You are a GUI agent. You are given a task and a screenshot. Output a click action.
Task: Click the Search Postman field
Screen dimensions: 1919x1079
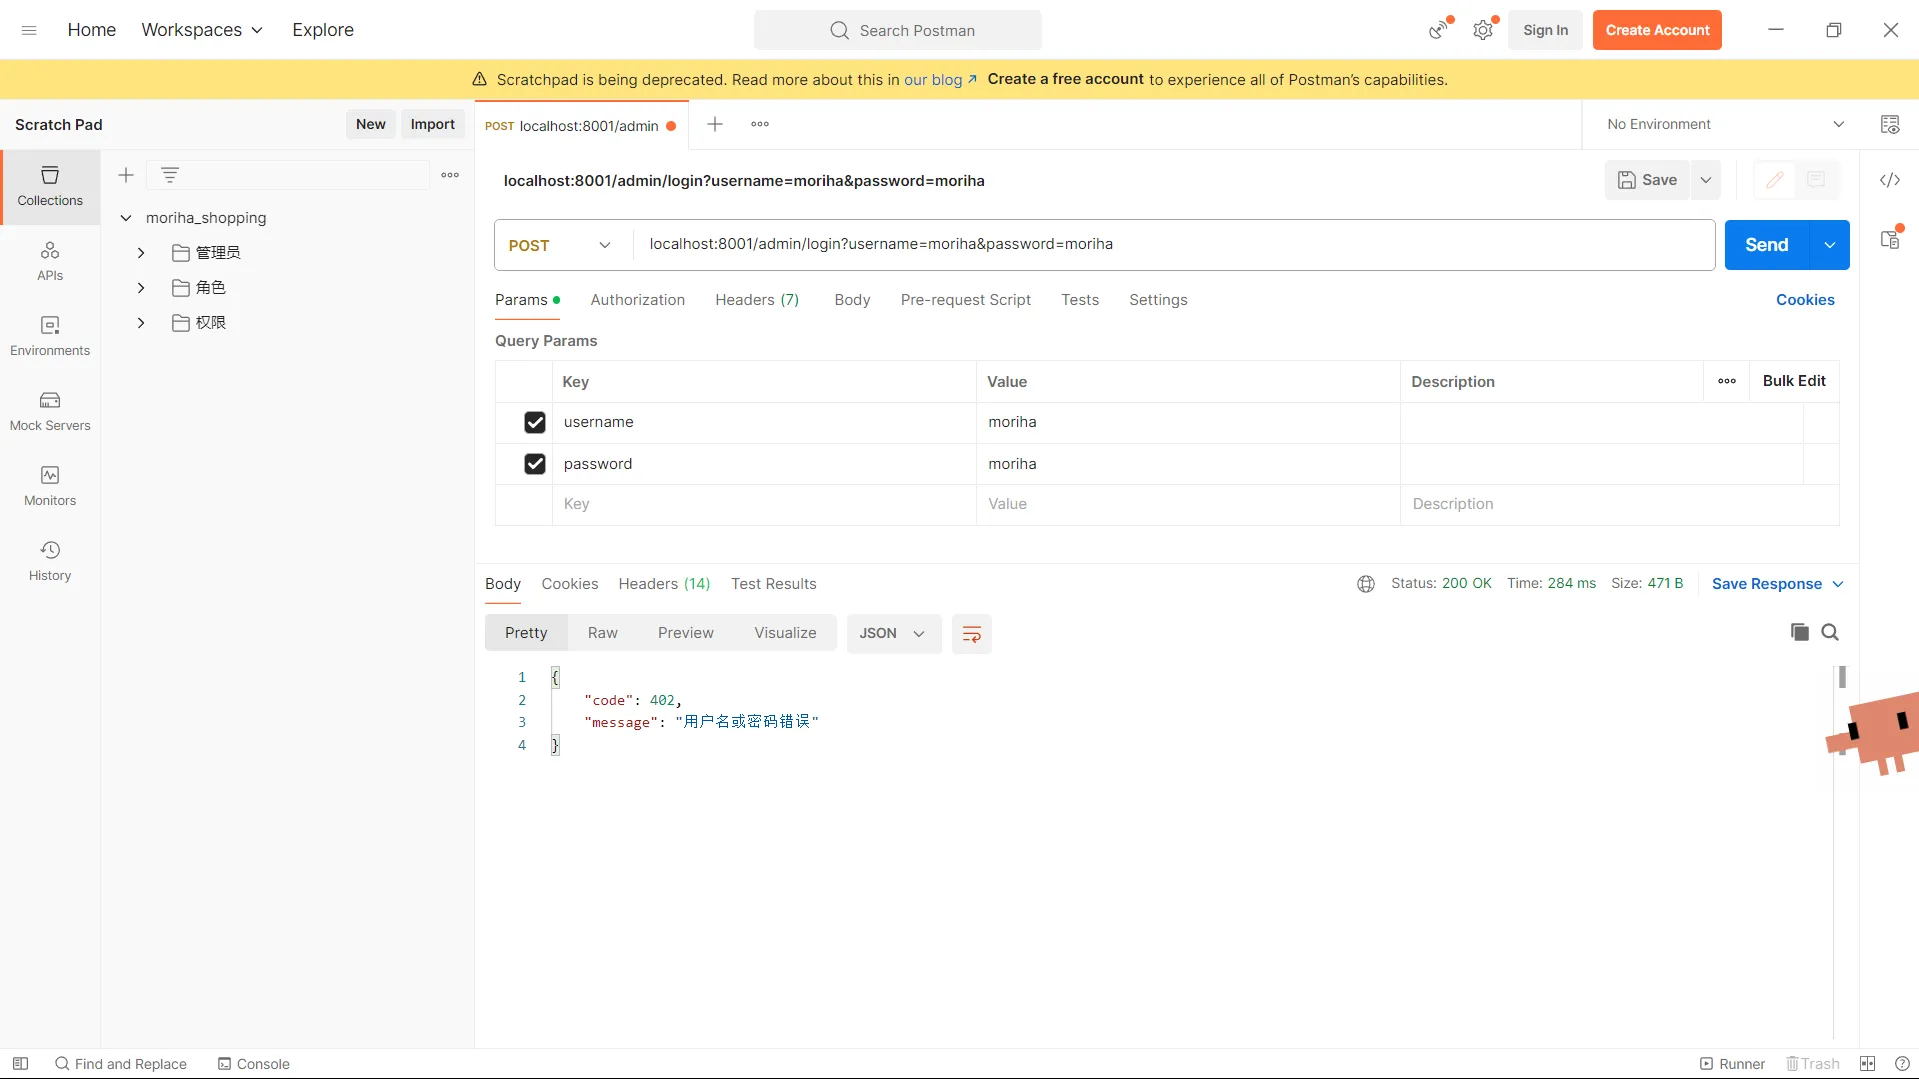898,30
